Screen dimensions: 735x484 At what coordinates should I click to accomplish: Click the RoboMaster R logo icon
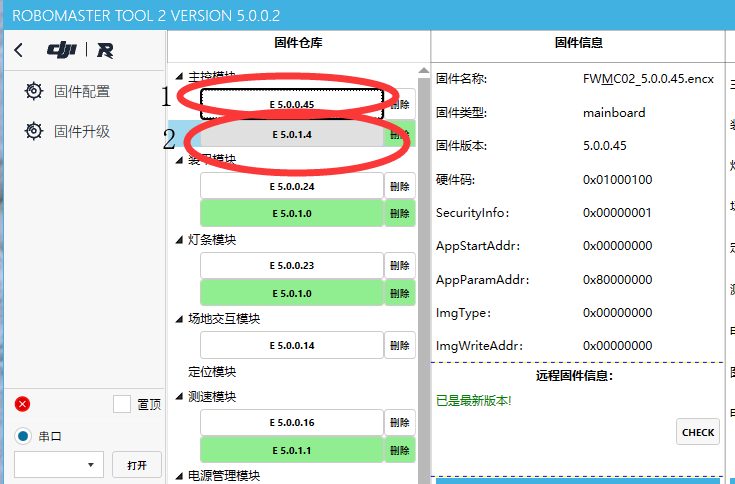(105, 50)
